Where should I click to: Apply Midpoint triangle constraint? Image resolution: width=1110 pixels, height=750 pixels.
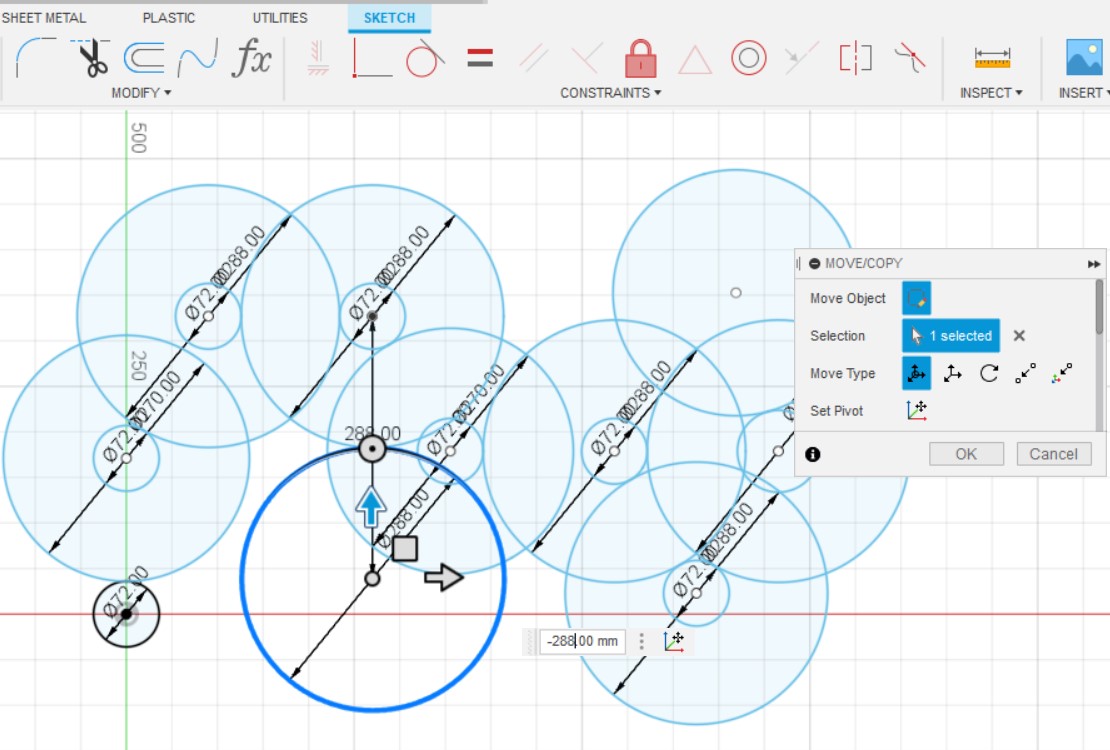(694, 59)
